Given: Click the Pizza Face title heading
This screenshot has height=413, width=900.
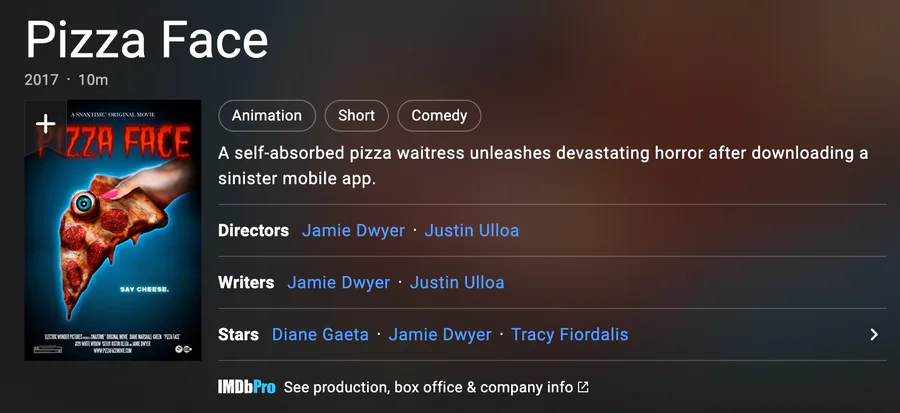Looking at the screenshot, I should point(147,40).
